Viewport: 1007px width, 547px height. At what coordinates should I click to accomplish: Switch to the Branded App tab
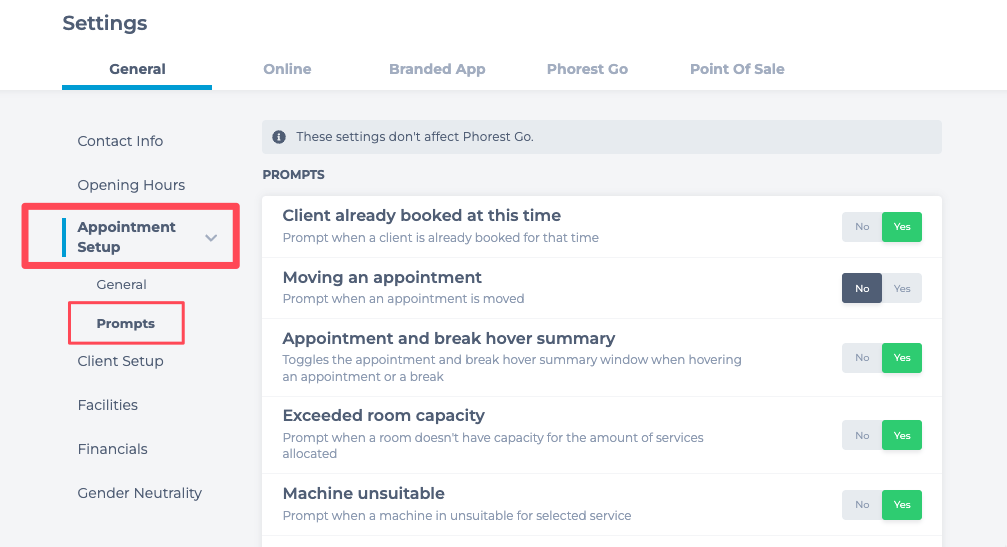(437, 69)
